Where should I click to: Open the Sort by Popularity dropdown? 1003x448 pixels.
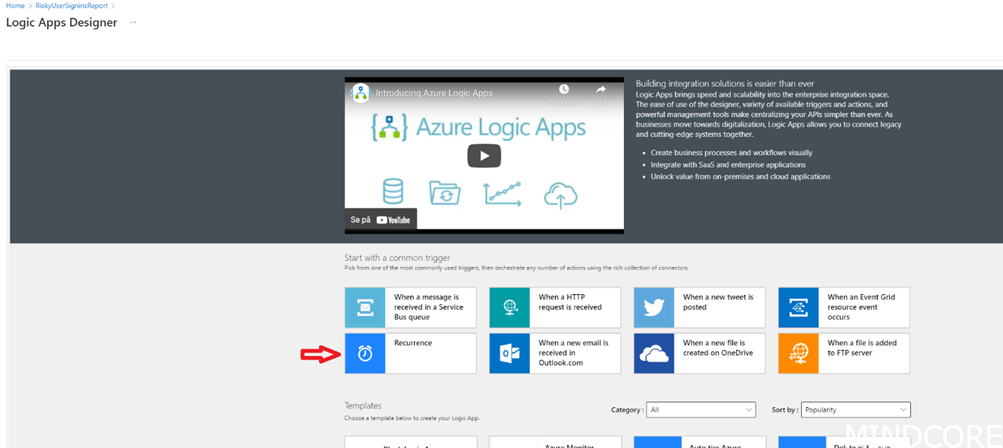pos(856,410)
